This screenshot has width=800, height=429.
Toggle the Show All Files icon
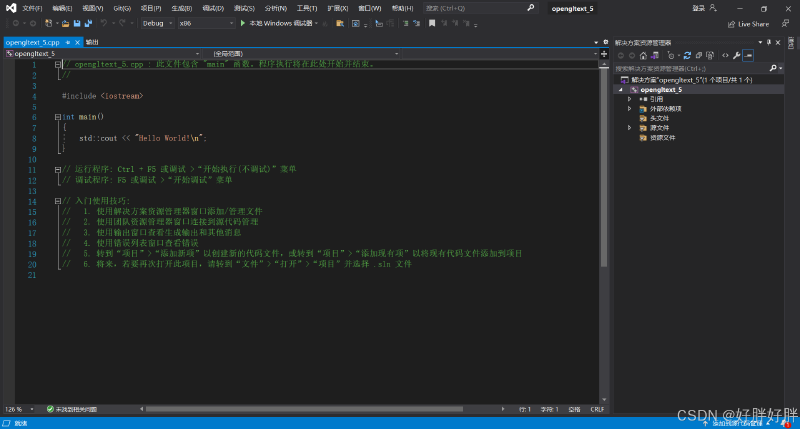click(710, 56)
